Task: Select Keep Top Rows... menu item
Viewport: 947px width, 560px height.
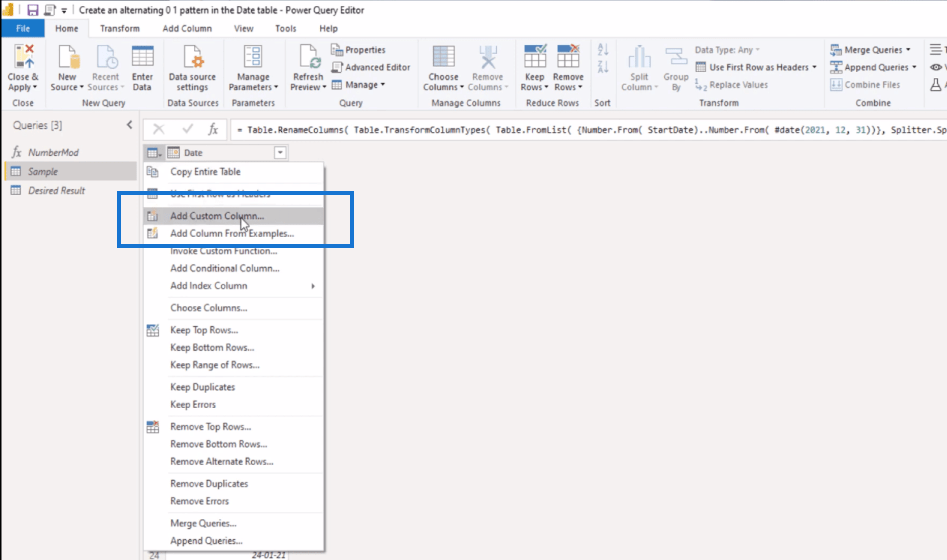Action: tap(234, 330)
